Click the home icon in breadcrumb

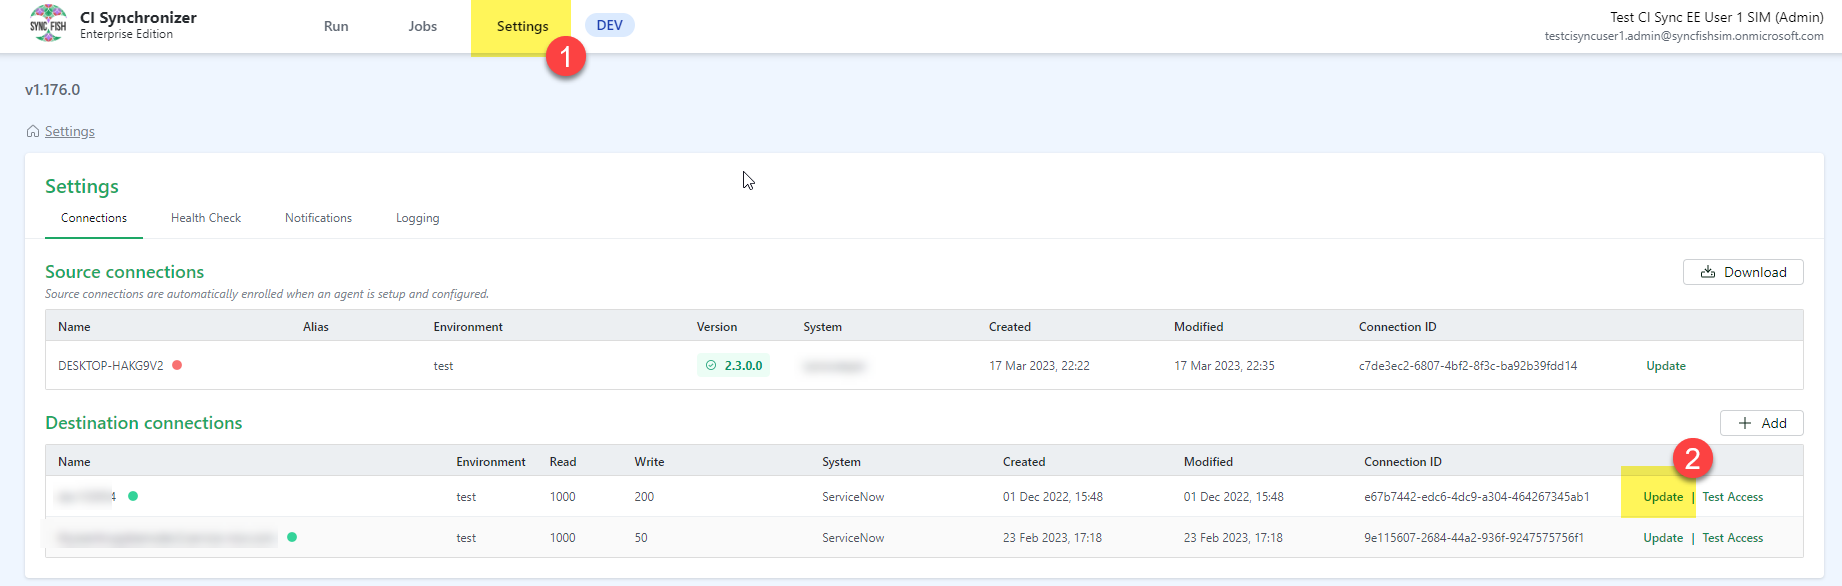click(33, 131)
